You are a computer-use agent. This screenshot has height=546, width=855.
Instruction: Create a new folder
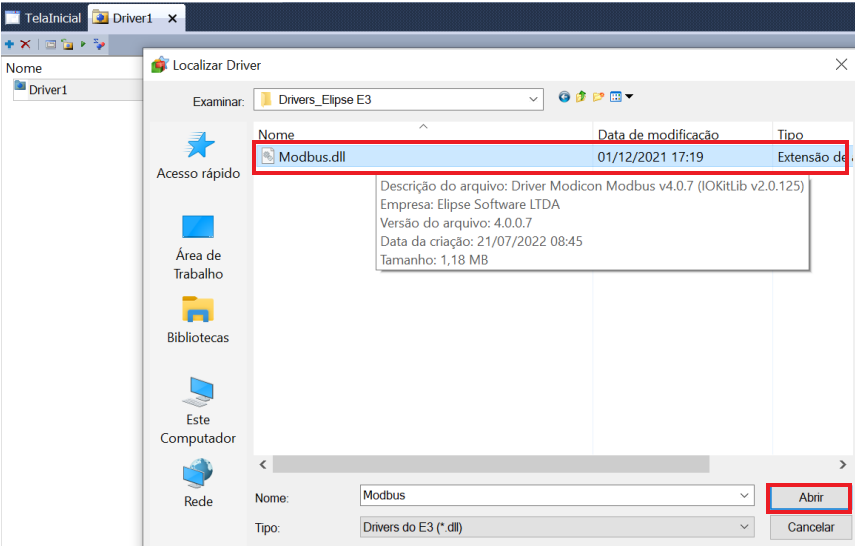coord(598,97)
